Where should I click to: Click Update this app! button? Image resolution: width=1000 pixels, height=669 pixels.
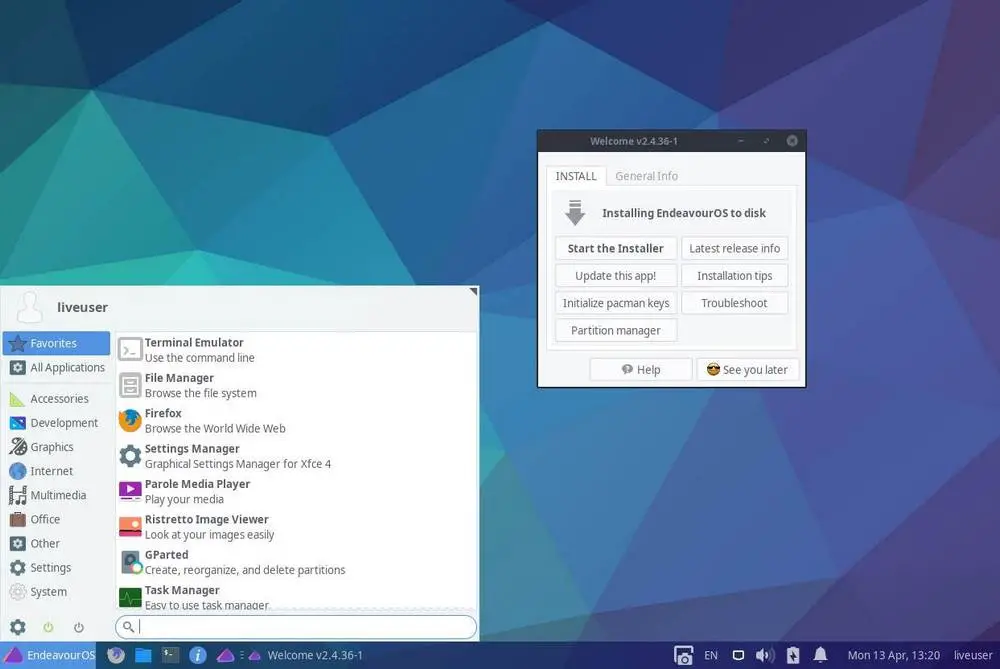coord(615,276)
